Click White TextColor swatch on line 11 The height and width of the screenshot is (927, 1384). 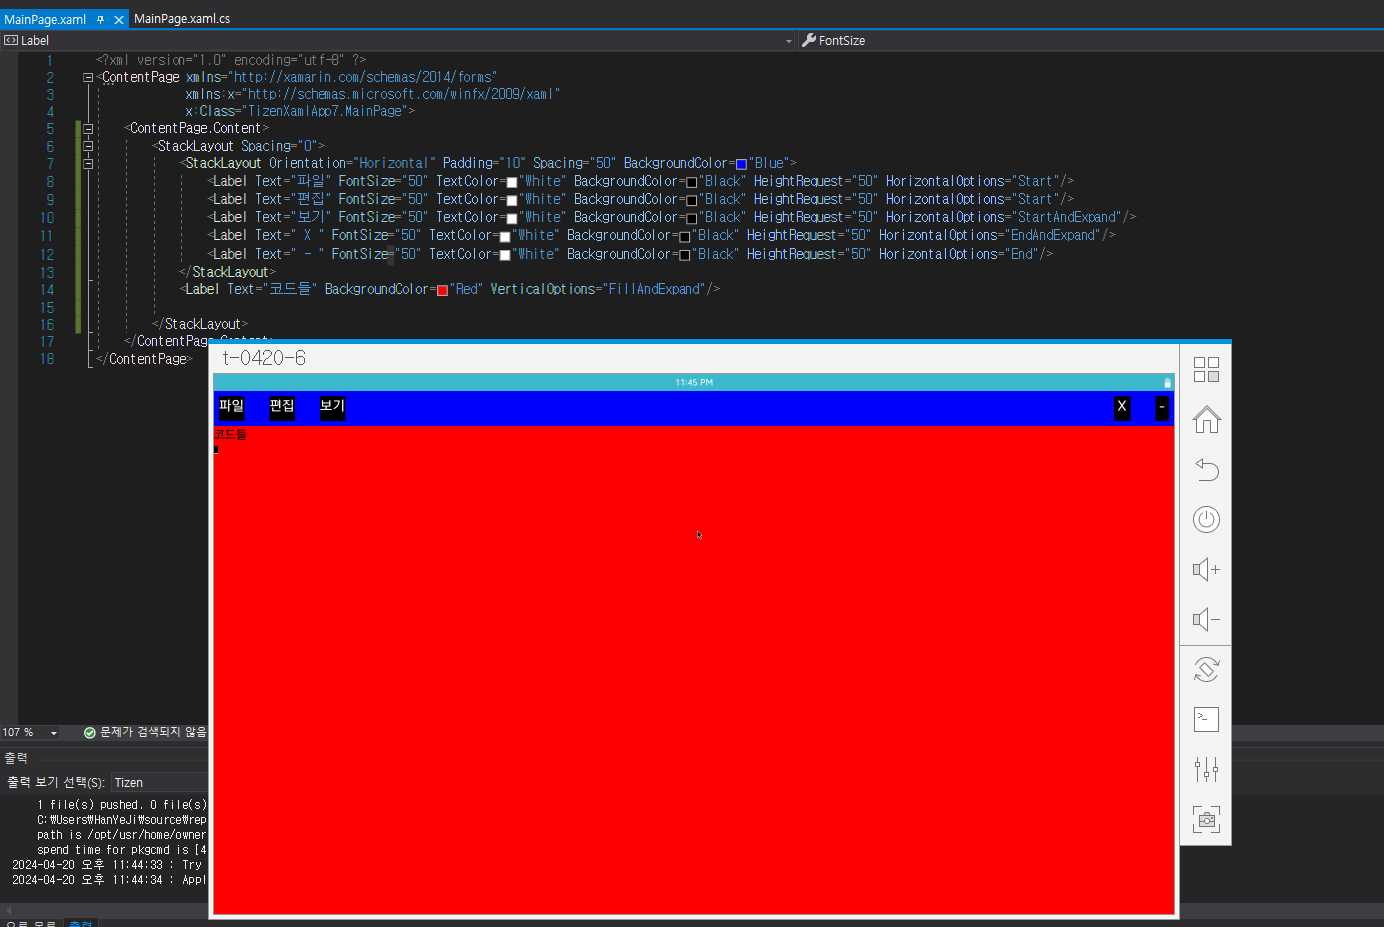505,236
